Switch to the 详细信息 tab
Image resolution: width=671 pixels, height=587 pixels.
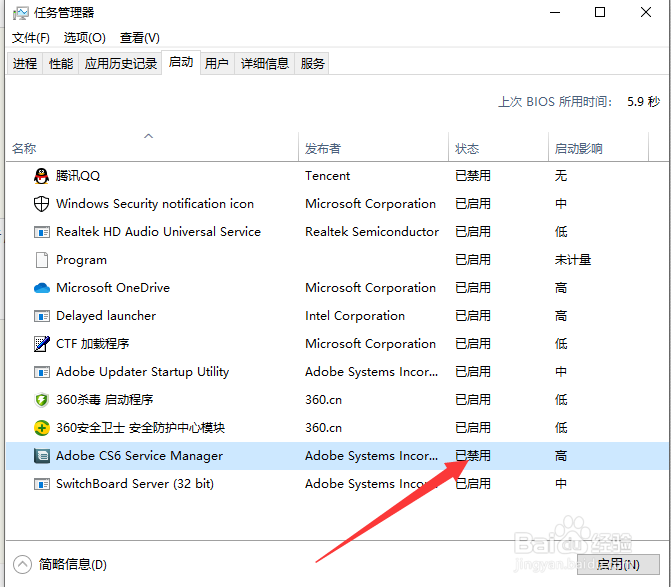tap(264, 63)
